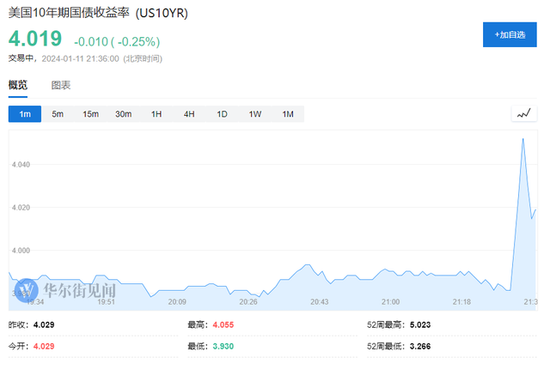This screenshot has height=376, width=550.
Task: Click the 昨收 value 4.029
Action: click(x=44, y=325)
